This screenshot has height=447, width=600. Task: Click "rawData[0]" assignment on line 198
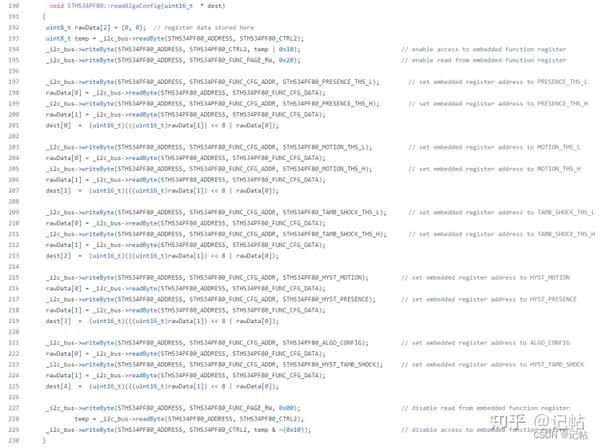point(64,93)
